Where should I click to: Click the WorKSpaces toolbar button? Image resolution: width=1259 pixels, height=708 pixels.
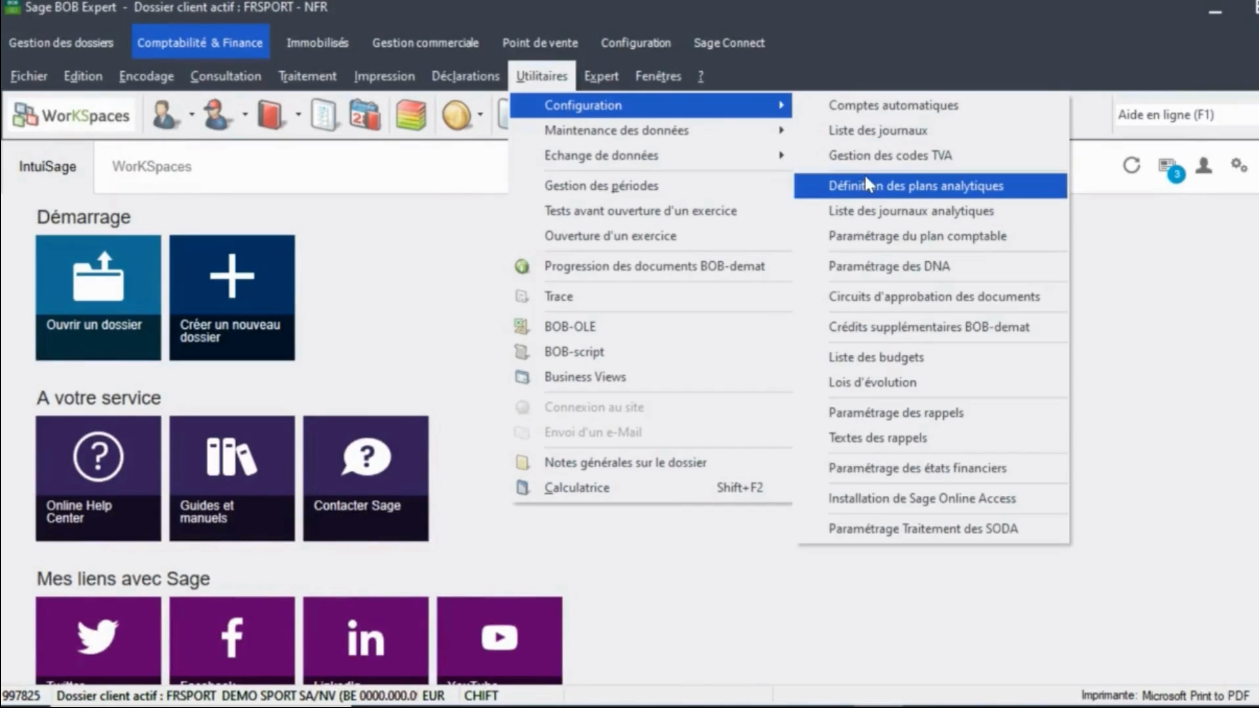pyautogui.click(x=71, y=116)
